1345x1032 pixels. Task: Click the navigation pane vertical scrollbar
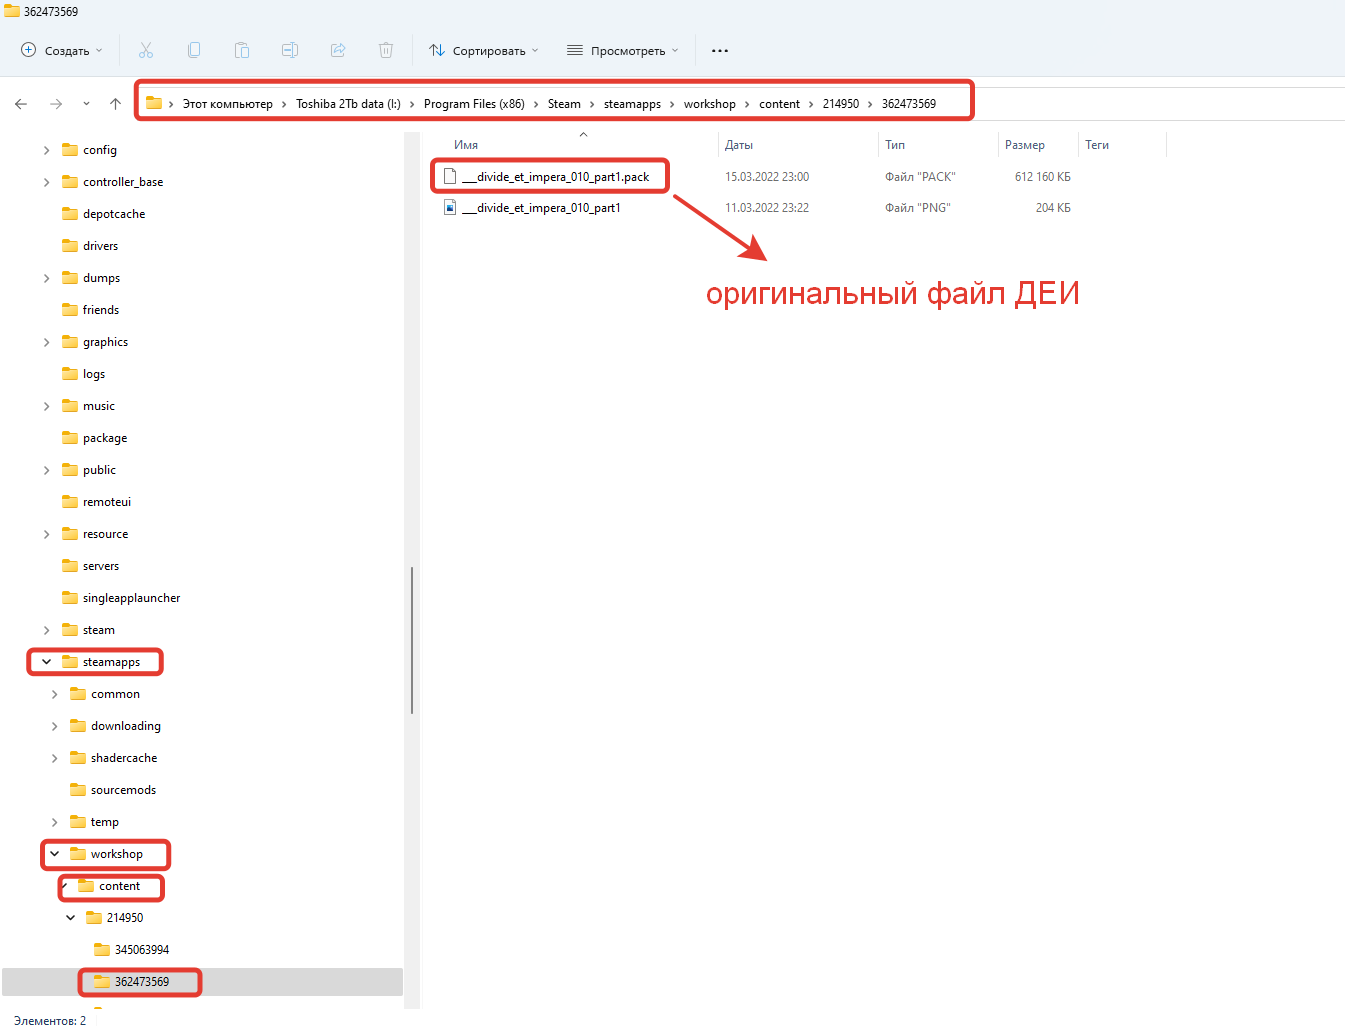coord(411,640)
